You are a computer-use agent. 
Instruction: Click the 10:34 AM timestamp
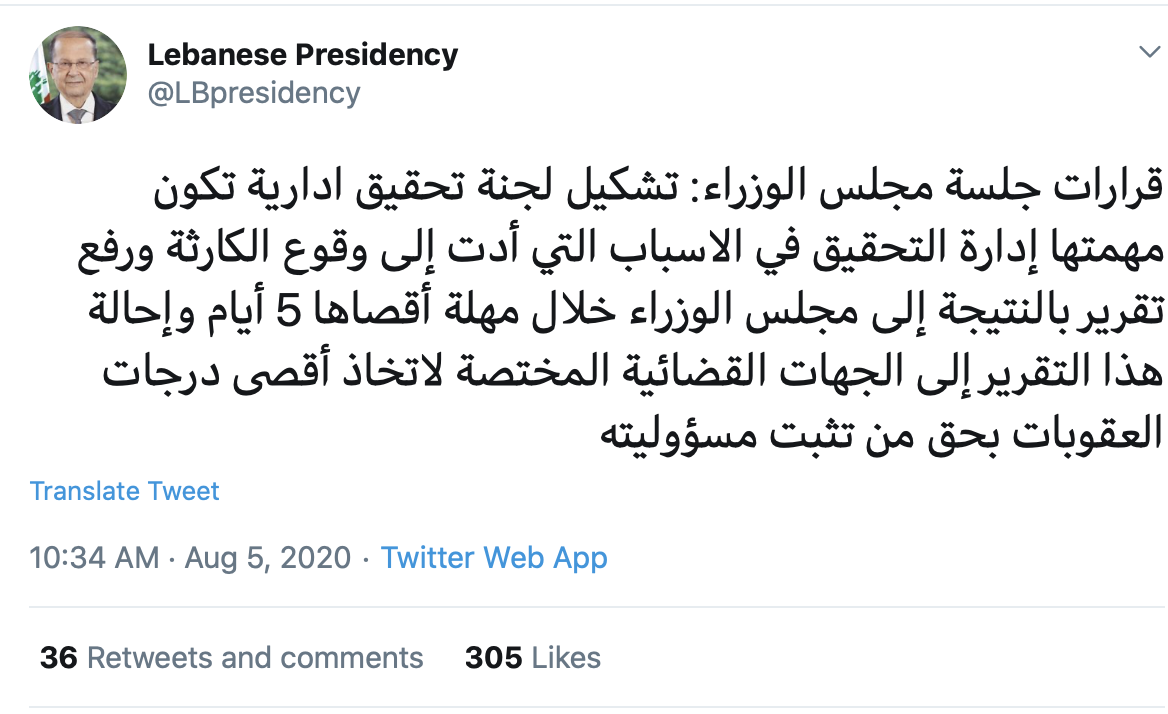(x=94, y=557)
